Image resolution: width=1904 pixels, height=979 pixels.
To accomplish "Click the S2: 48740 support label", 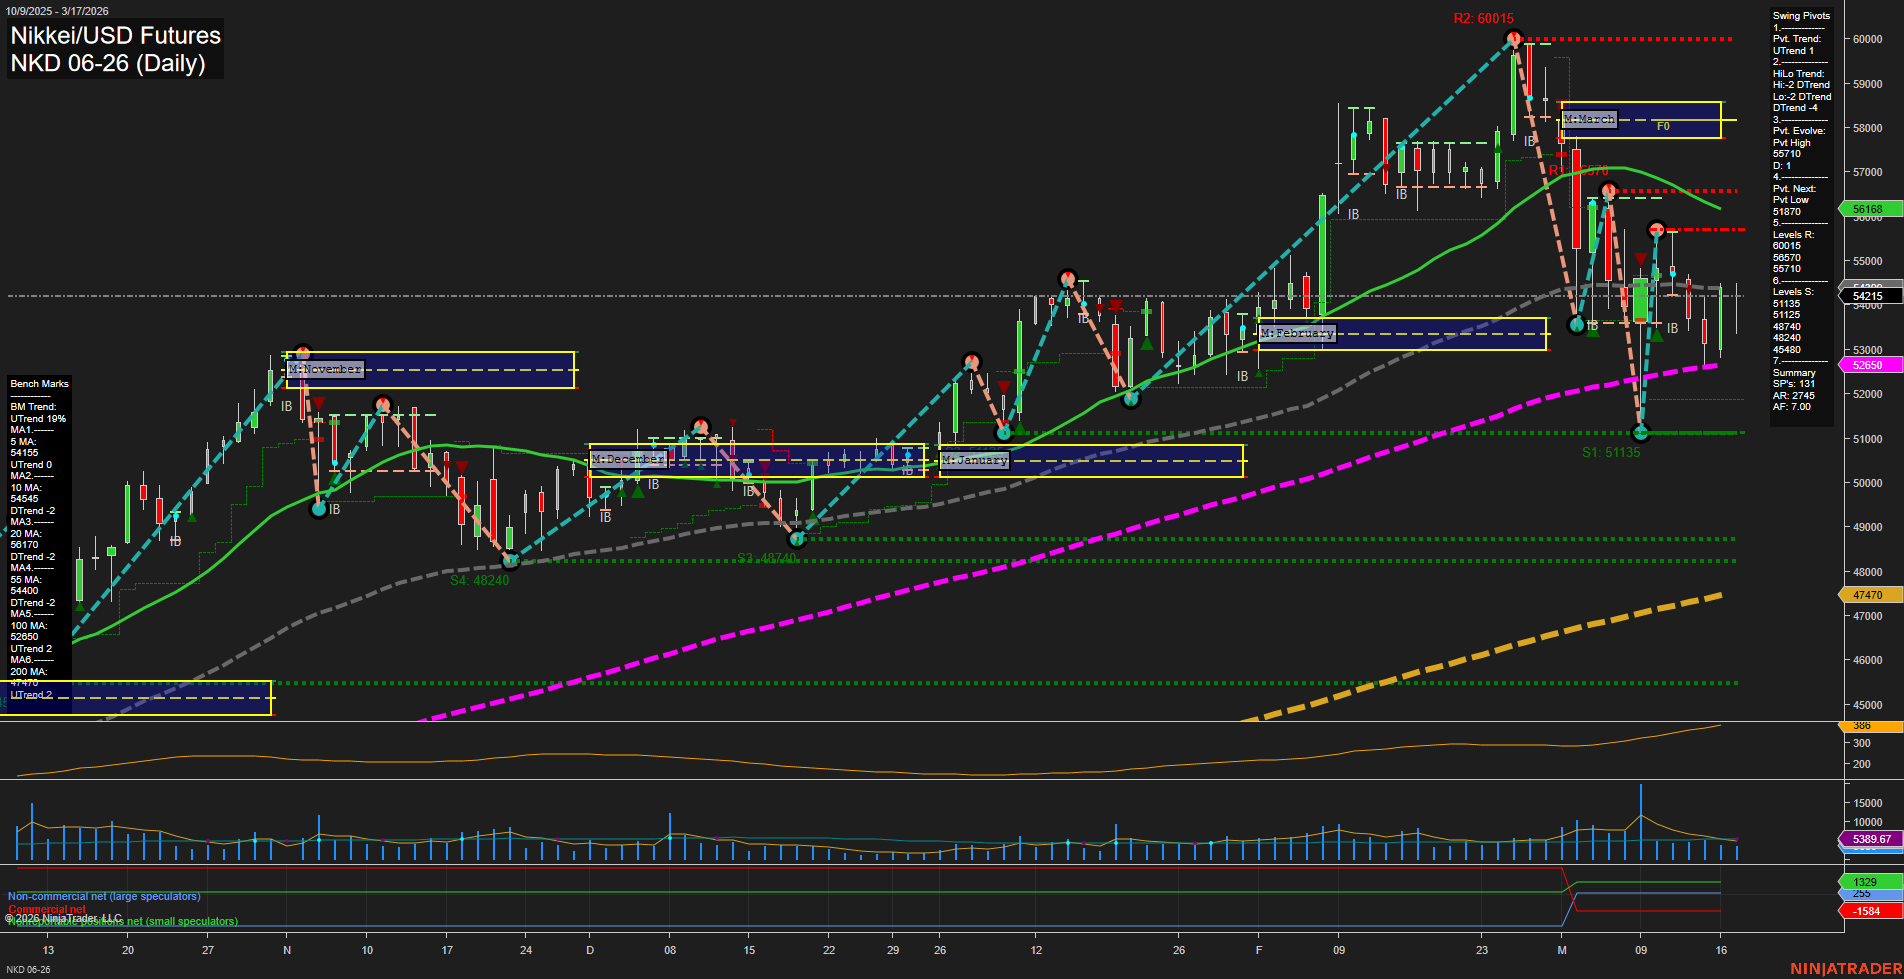I will pos(766,558).
